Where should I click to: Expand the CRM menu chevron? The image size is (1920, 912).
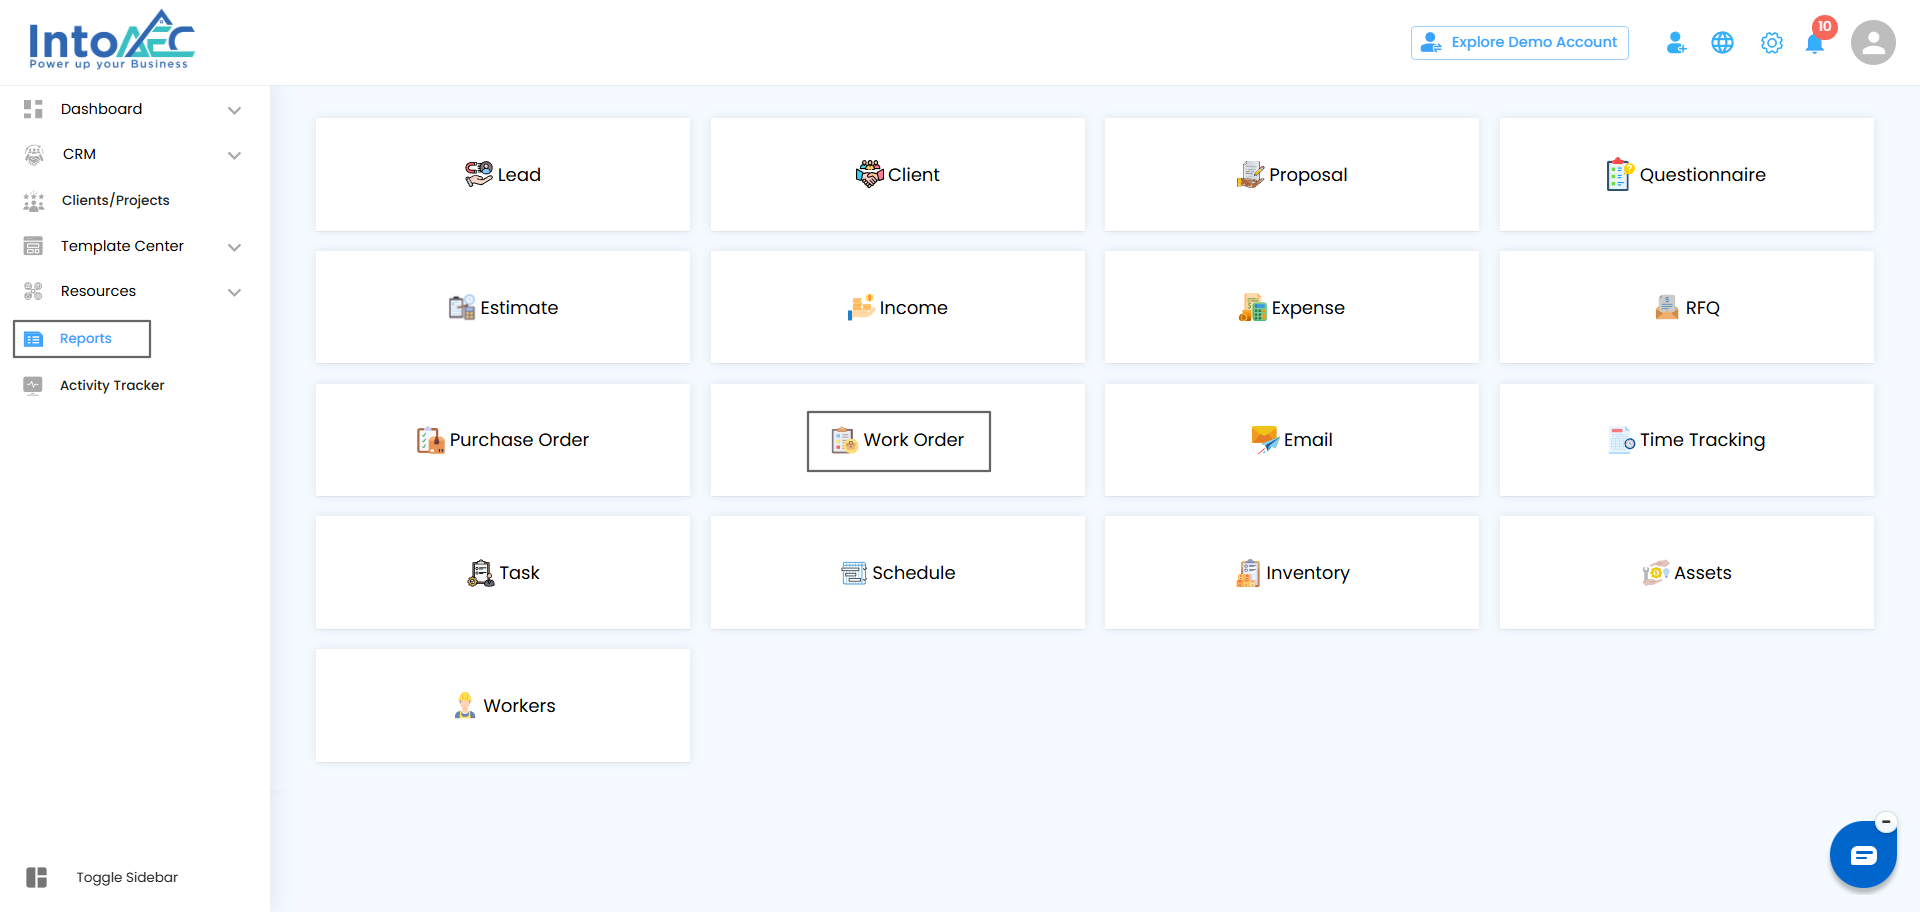[234, 155]
